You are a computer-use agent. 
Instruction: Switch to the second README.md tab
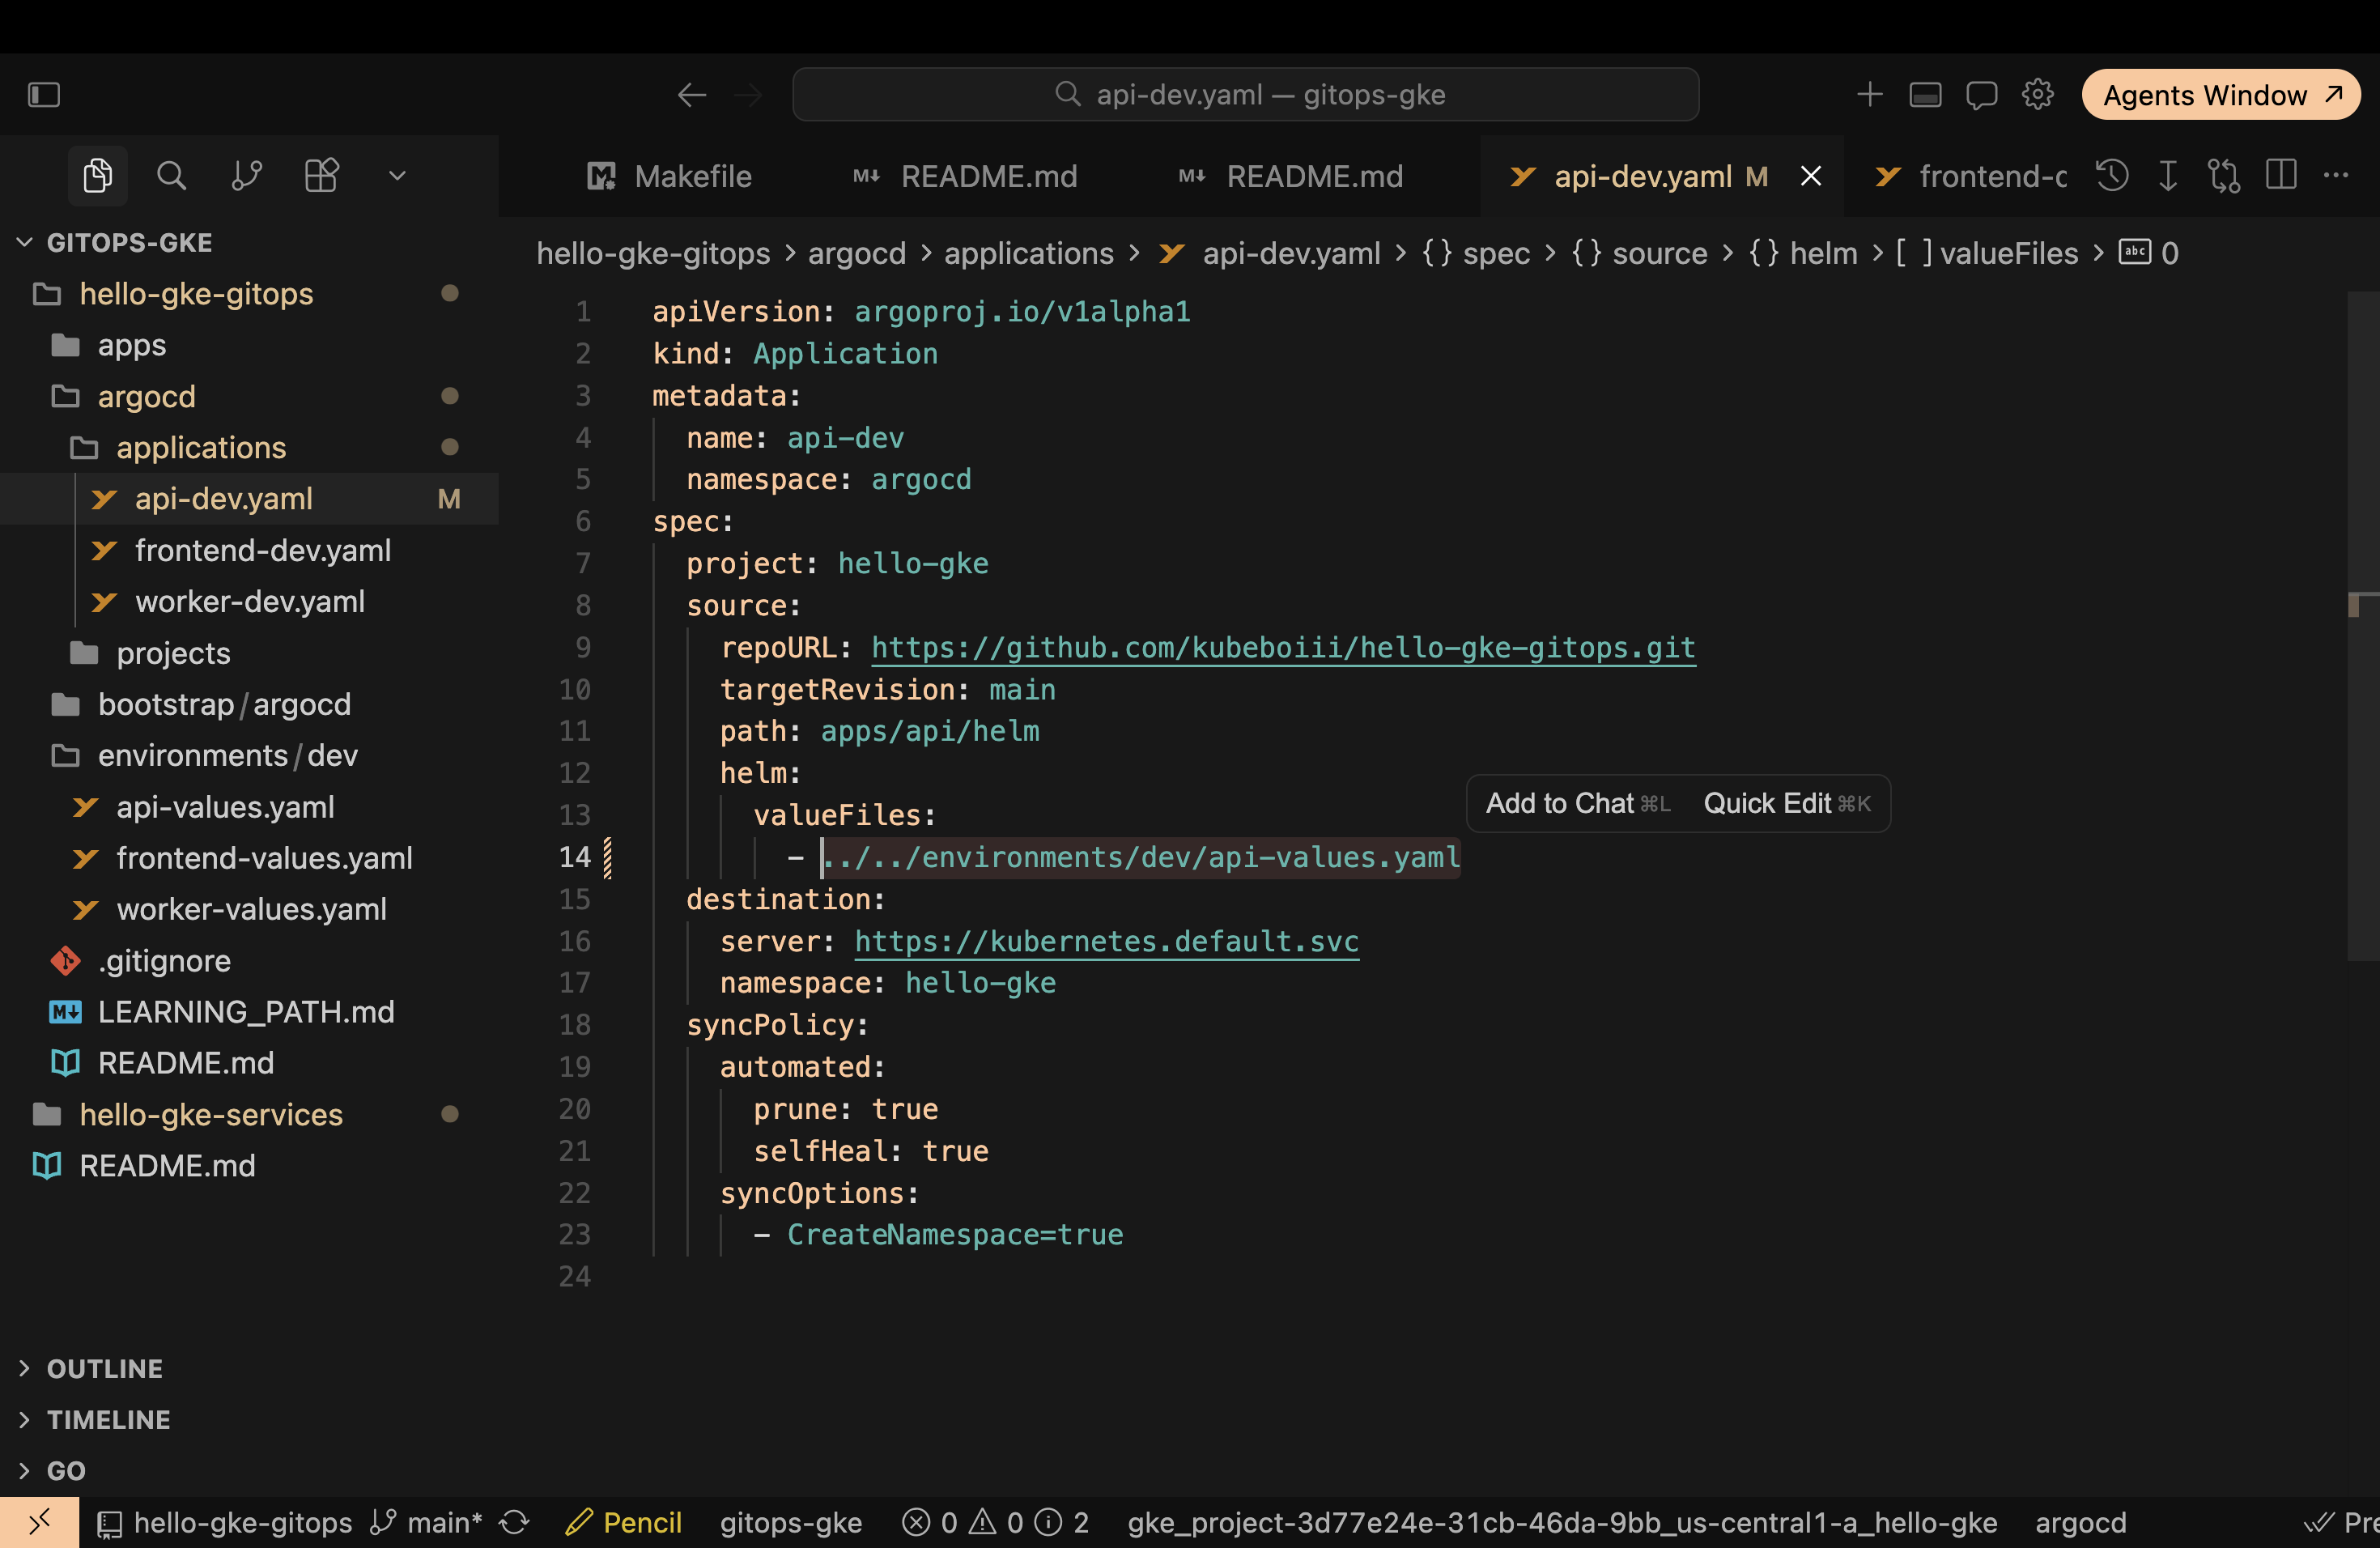pyautogui.click(x=1290, y=177)
